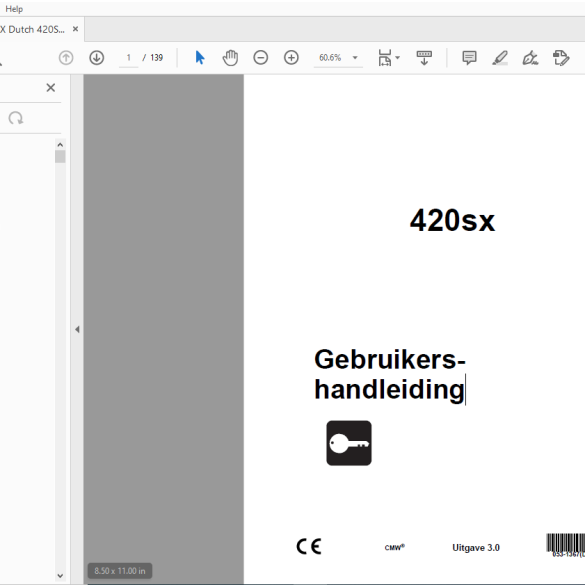The width and height of the screenshot is (585, 585).
Task: Zoom out with the minus button
Action: [x=260, y=58]
